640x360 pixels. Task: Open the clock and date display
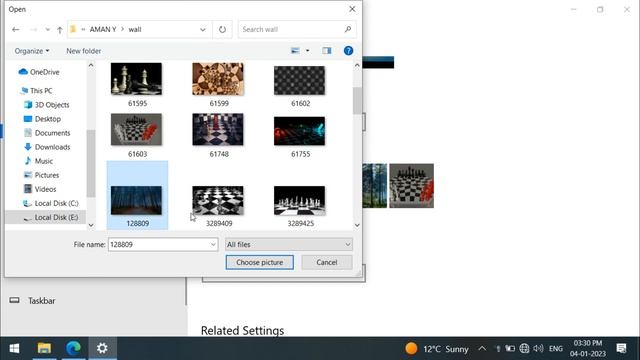[x=588, y=348]
